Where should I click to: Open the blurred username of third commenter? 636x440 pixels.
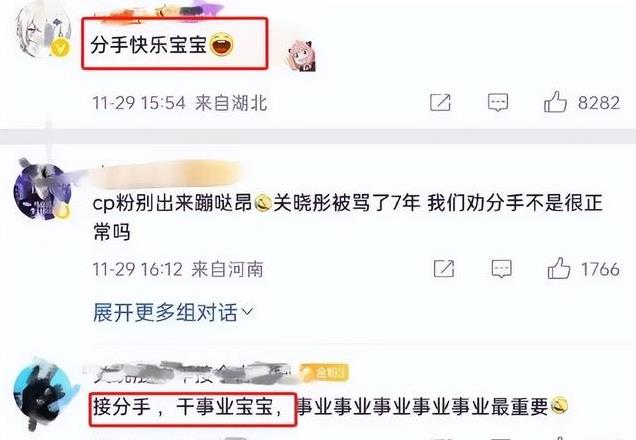click(x=191, y=372)
